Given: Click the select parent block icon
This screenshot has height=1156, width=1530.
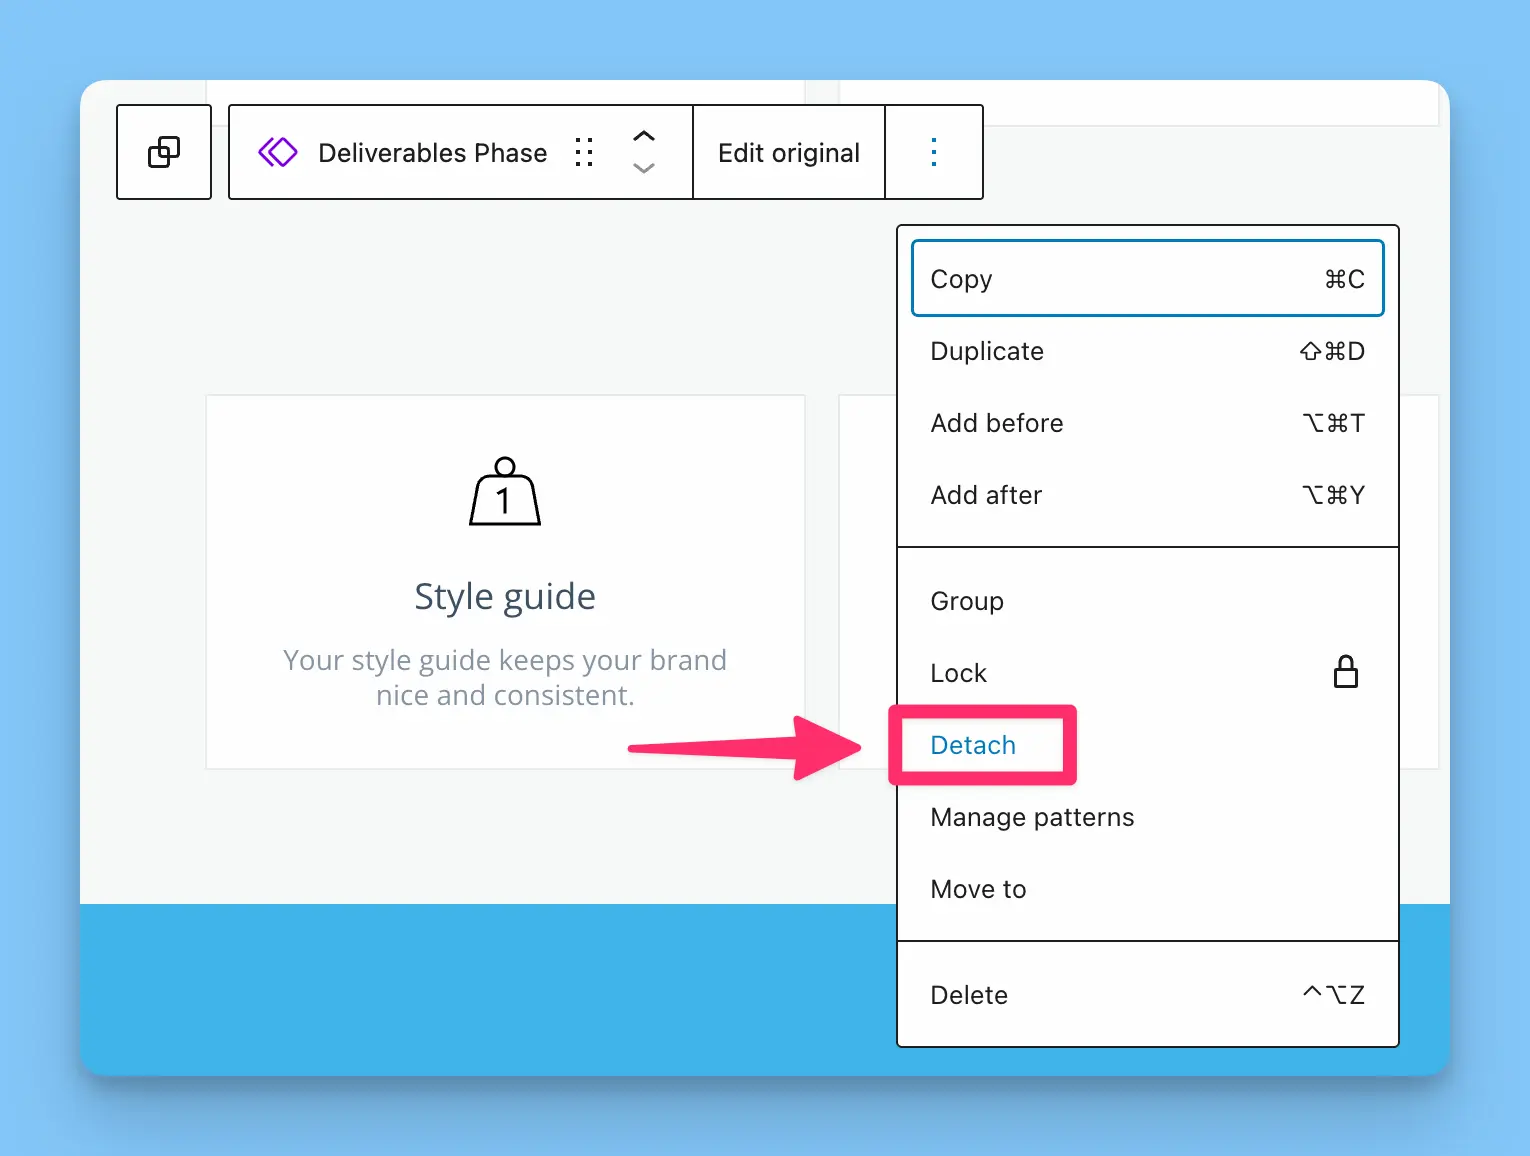Looking at the screenshot, I should click(164, 152).
